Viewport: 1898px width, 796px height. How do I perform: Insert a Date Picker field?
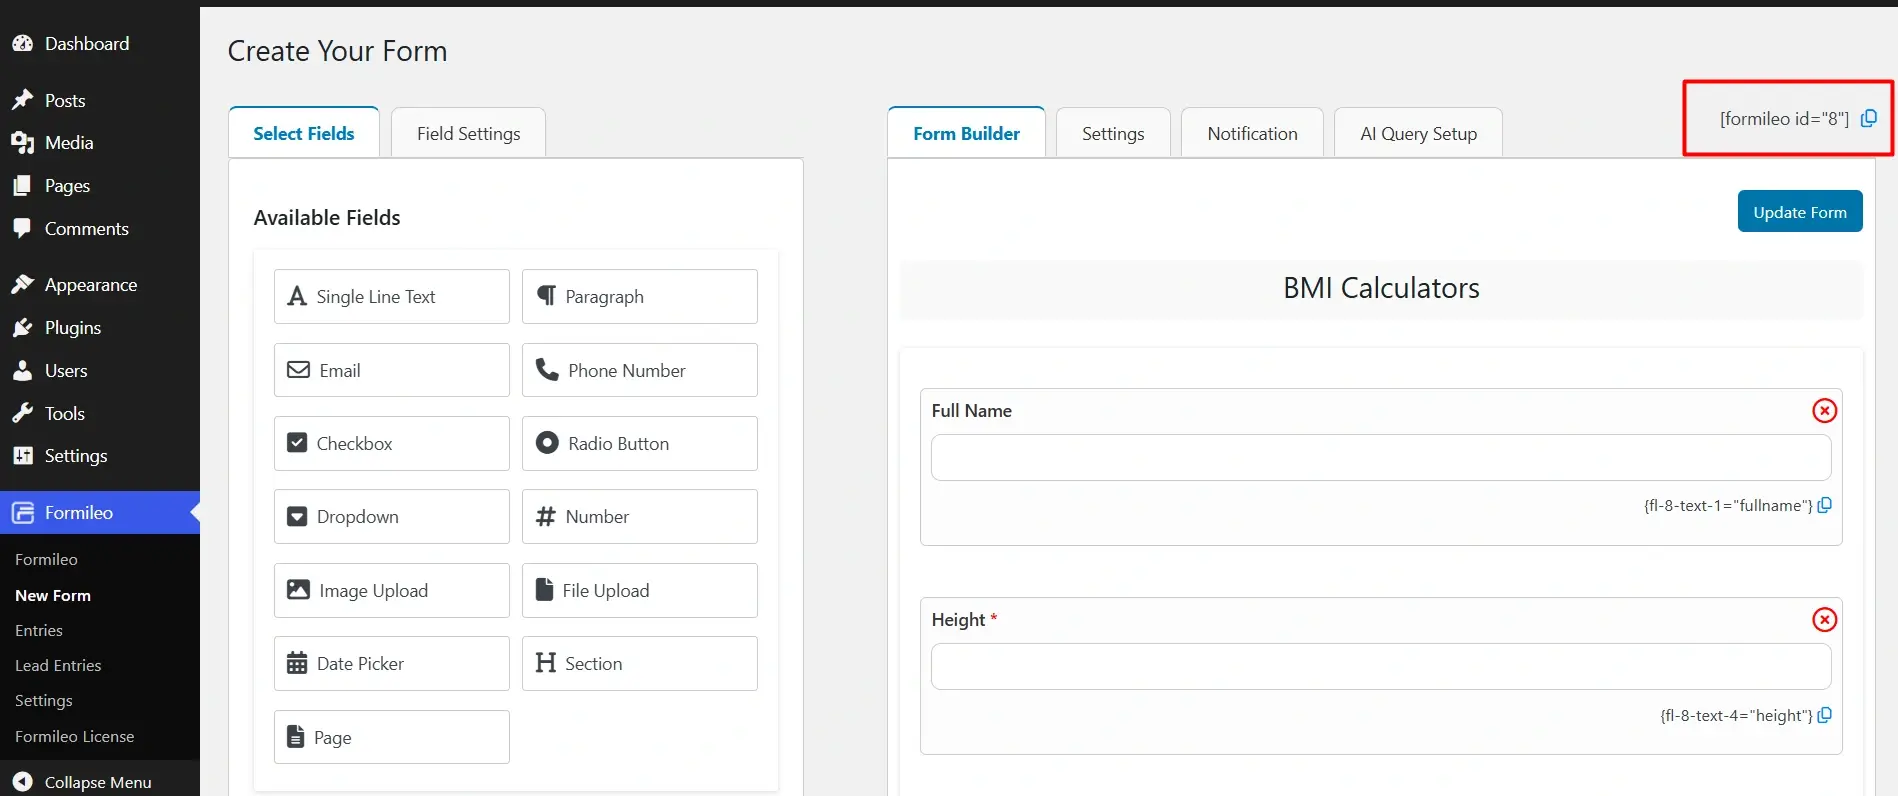click(x=391, y=664)
